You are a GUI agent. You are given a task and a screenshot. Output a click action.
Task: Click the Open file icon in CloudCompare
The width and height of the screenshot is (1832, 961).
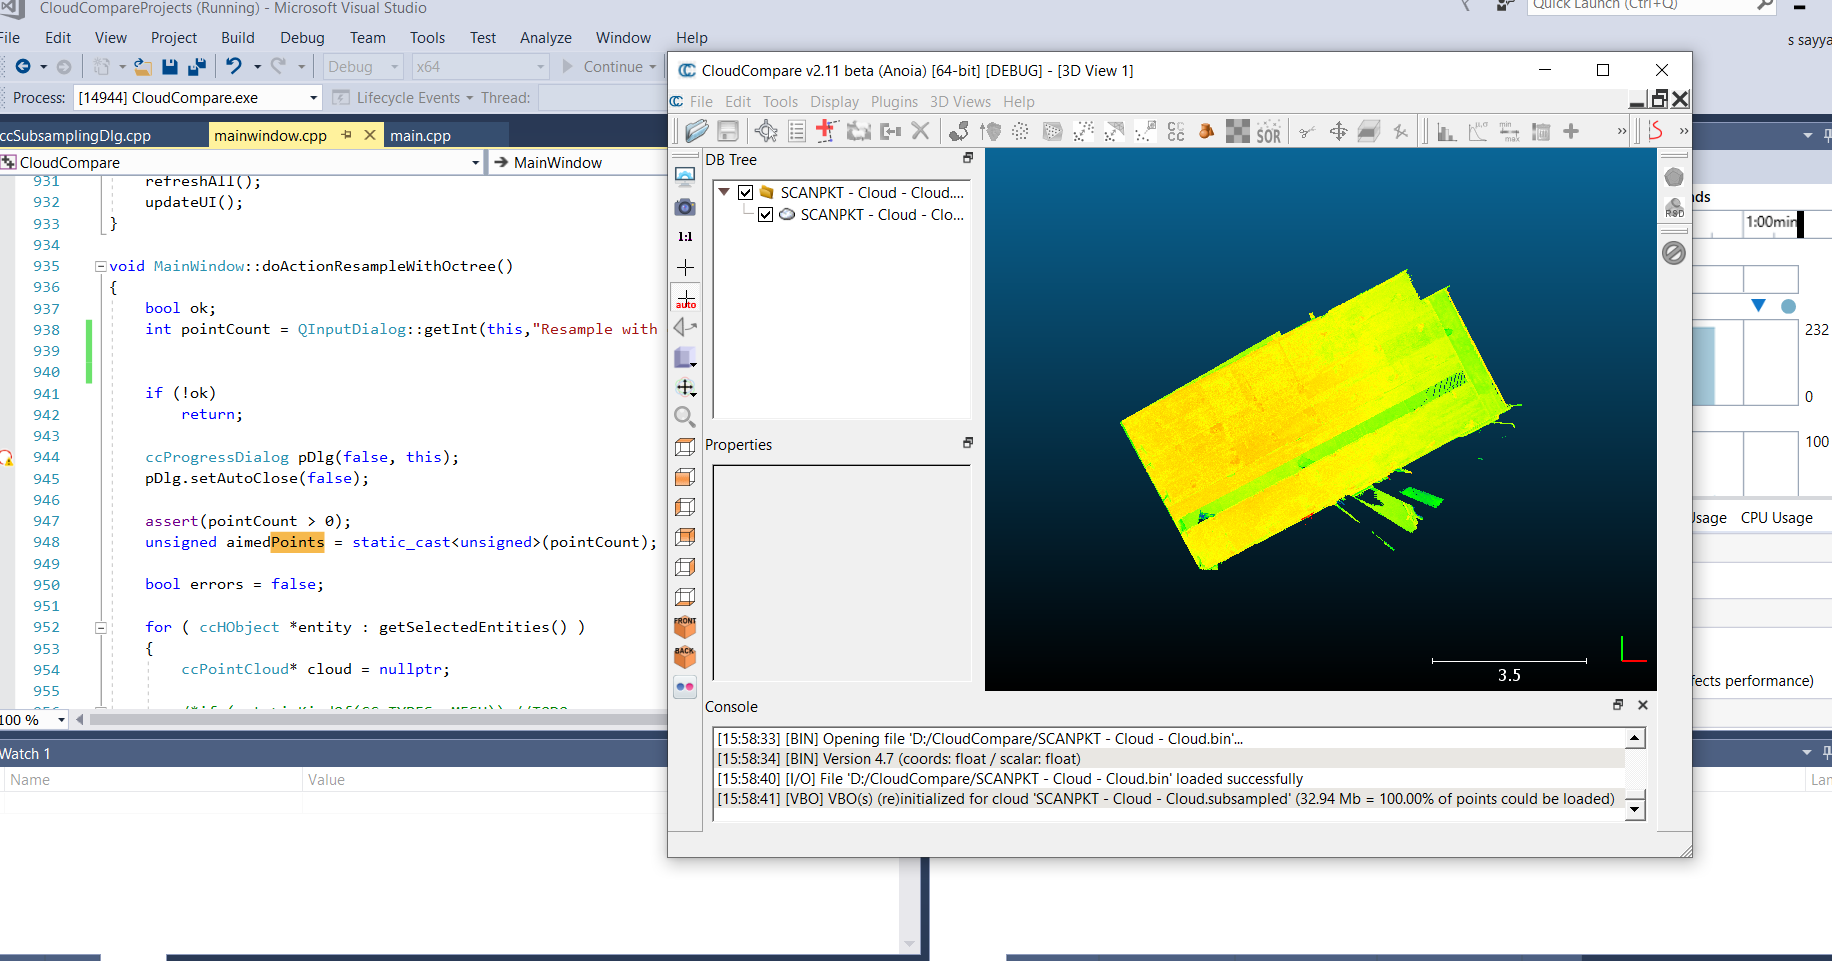point(697,131)
